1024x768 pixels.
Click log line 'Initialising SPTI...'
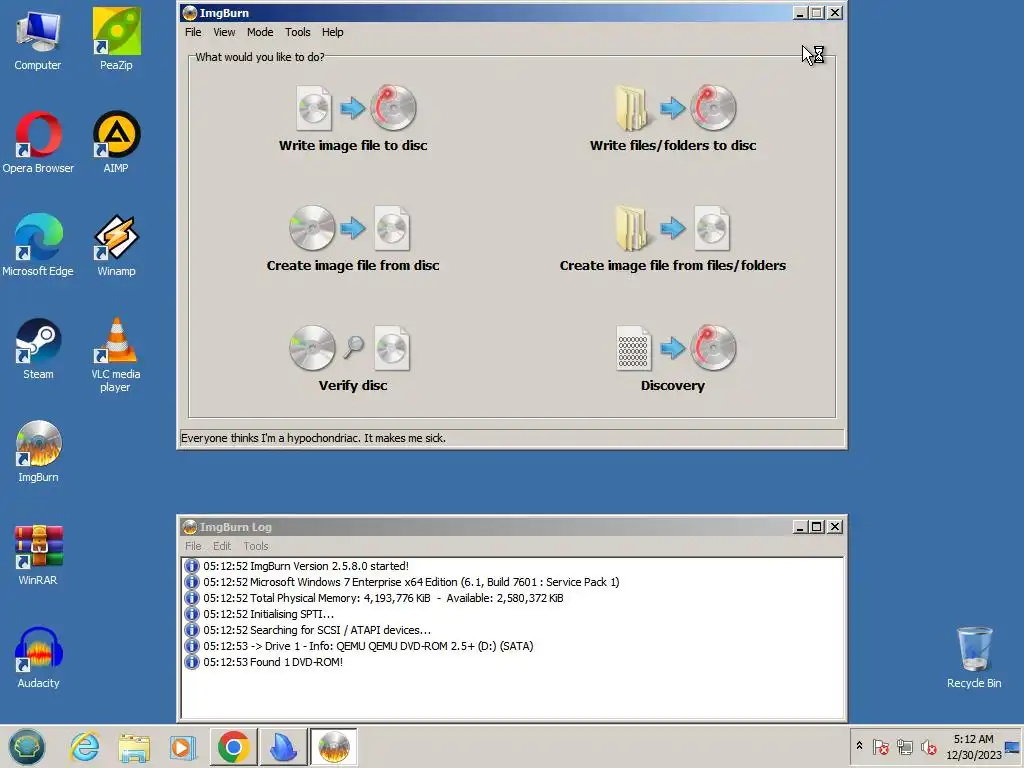coord(268,614)
